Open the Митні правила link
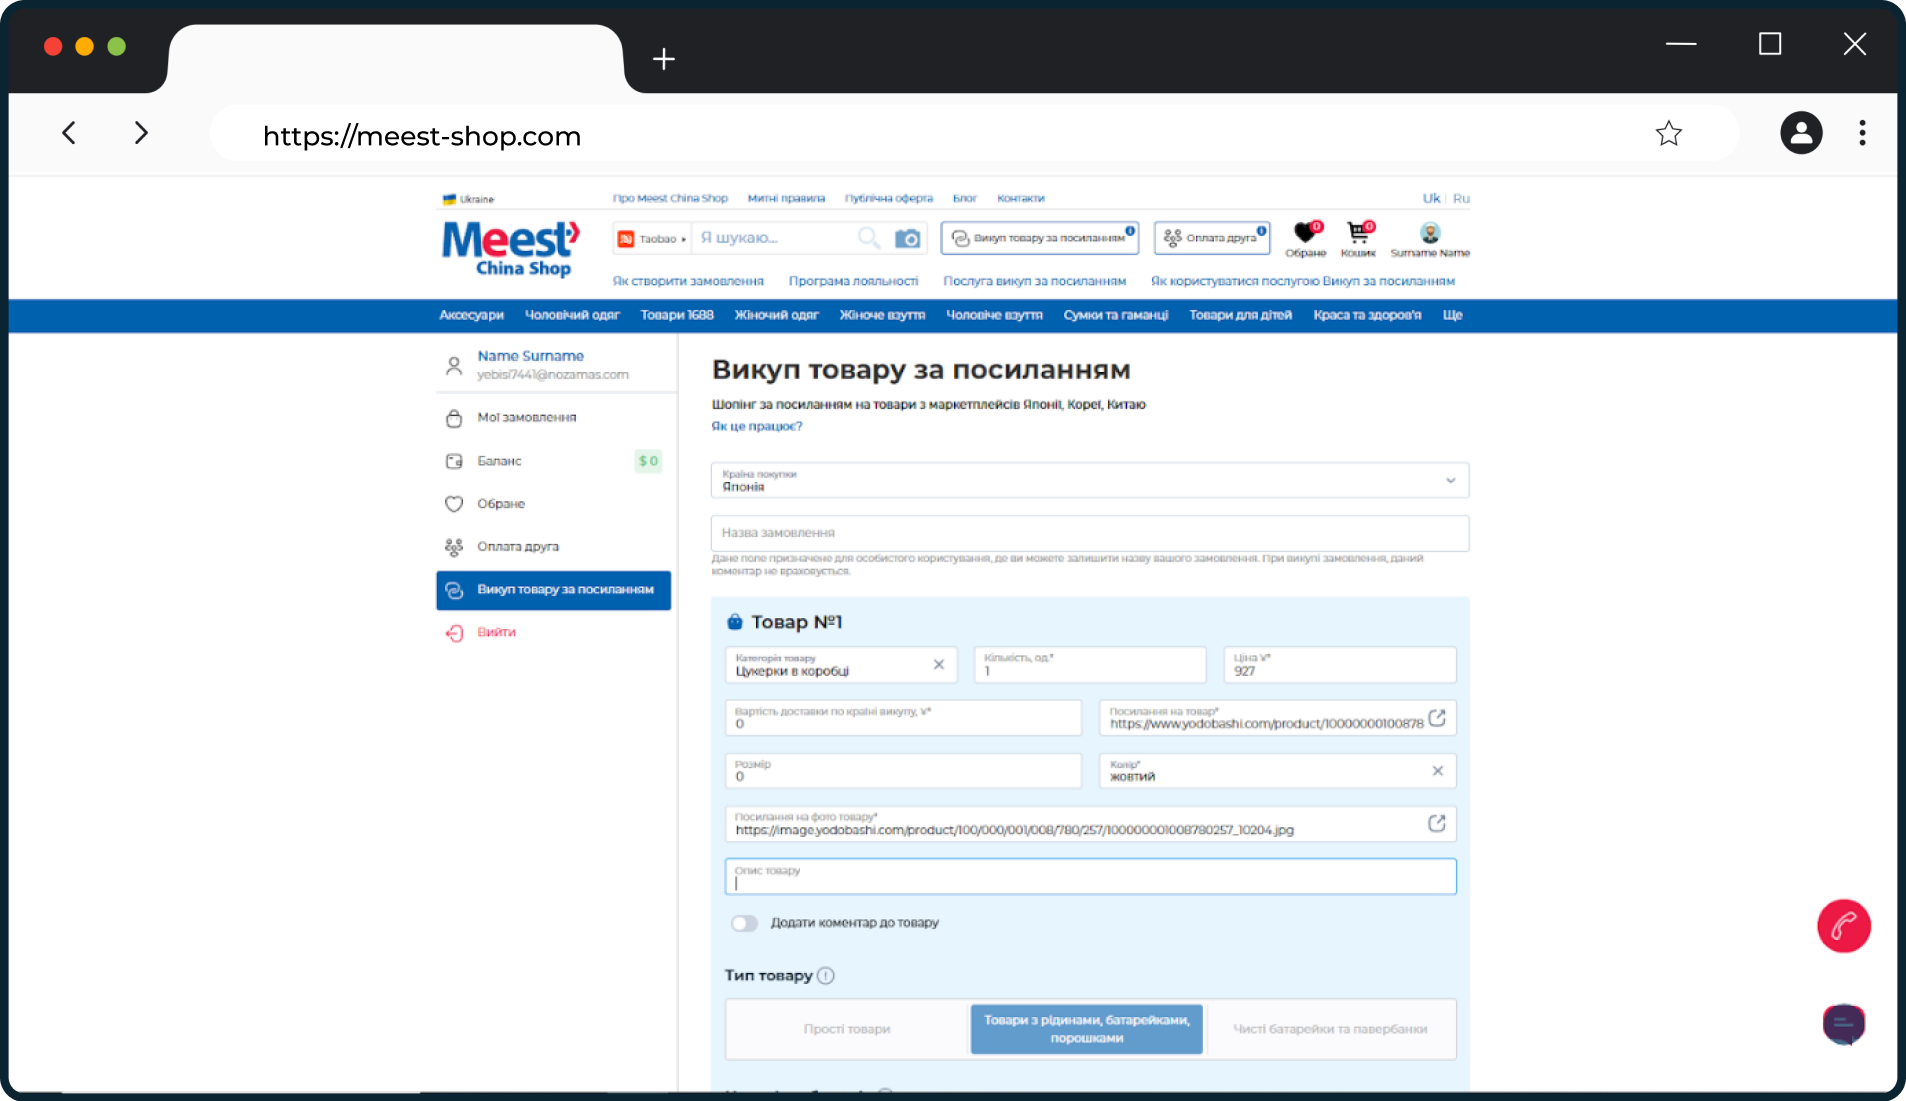1906x1101 pixels. point(786,198)
